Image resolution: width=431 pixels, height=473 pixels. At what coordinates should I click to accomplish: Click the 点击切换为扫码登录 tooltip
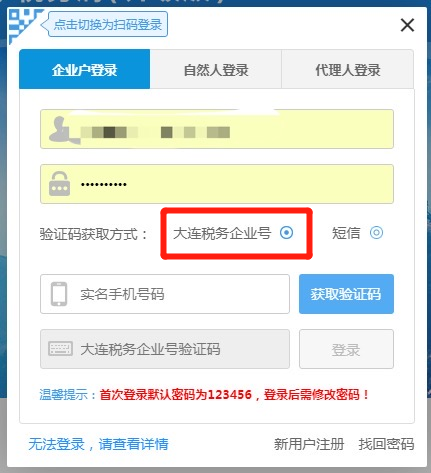pos(107,24)
